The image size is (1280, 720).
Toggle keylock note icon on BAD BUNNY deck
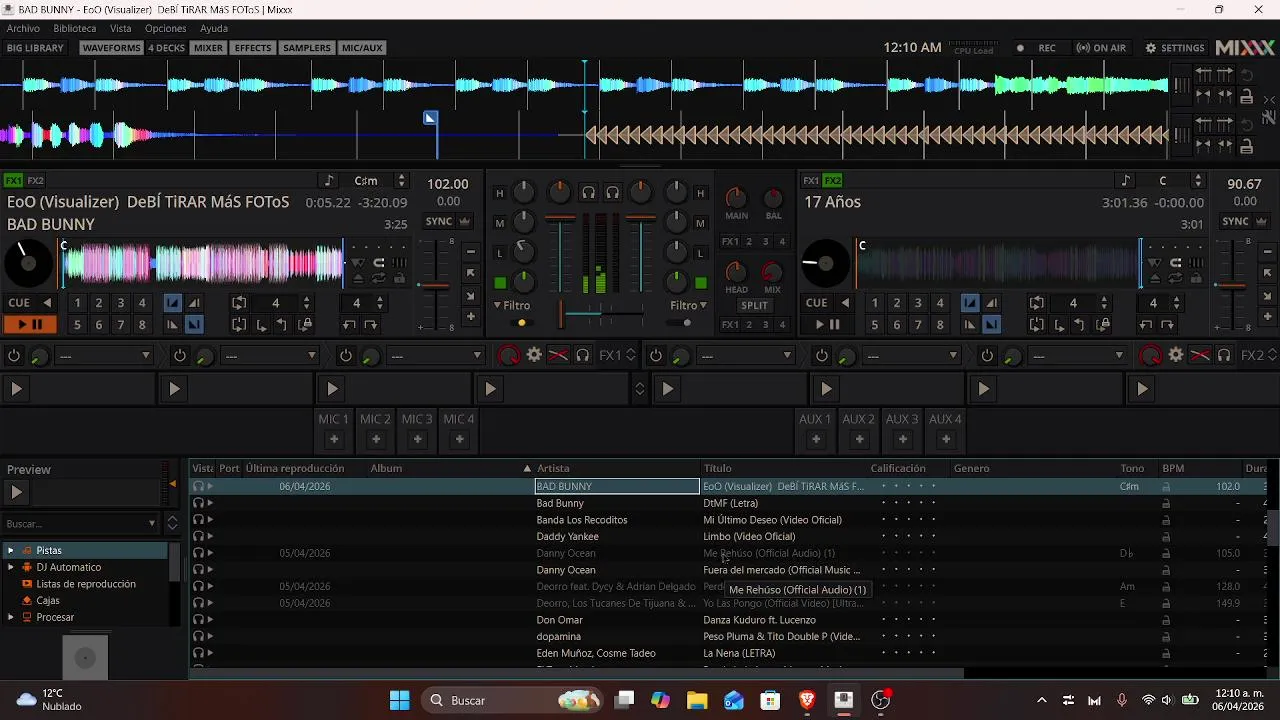[x=328, y=181]
